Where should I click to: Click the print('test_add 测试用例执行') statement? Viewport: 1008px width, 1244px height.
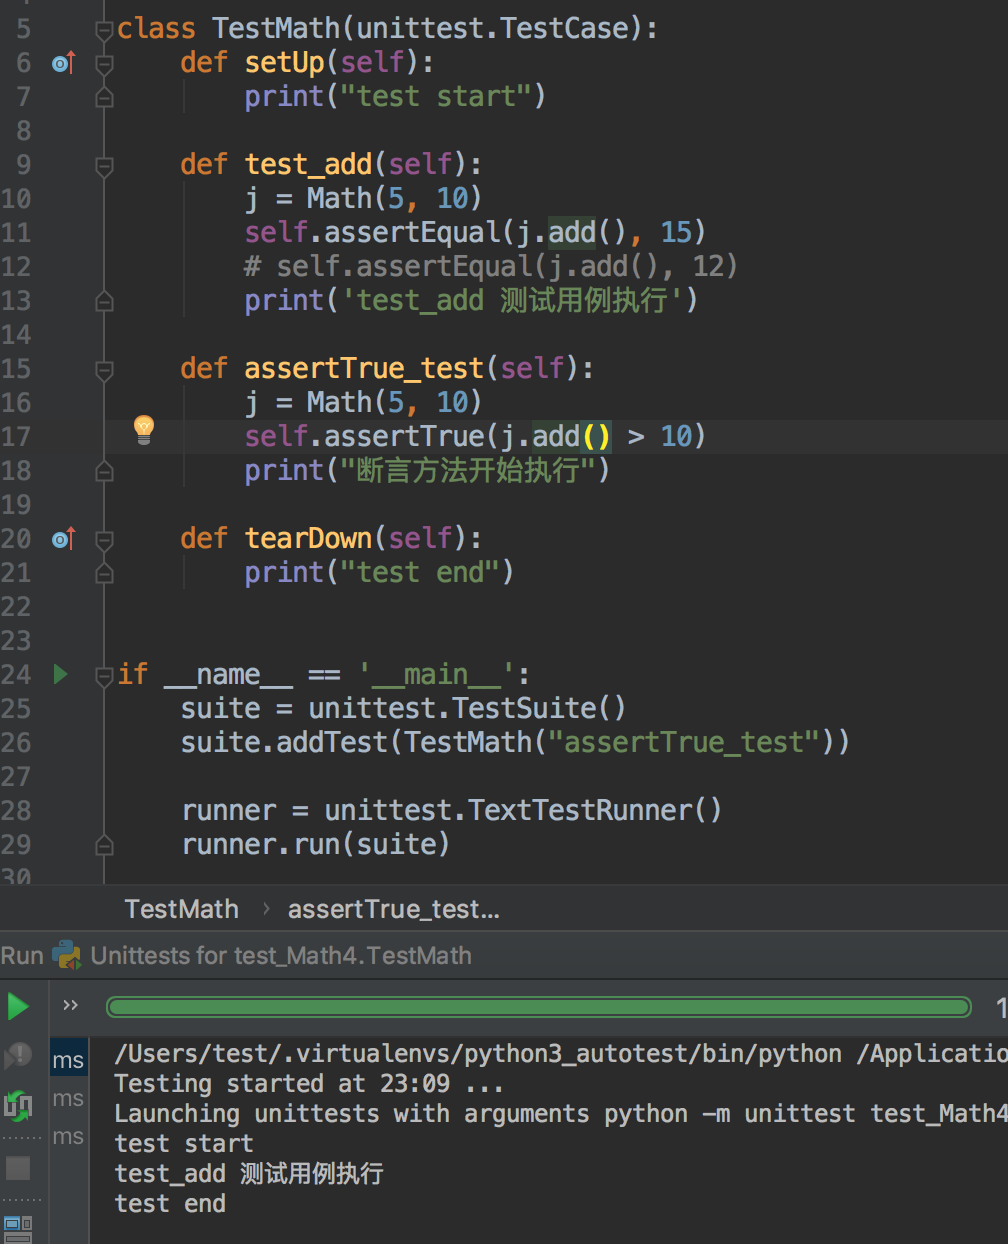point(471,300)
